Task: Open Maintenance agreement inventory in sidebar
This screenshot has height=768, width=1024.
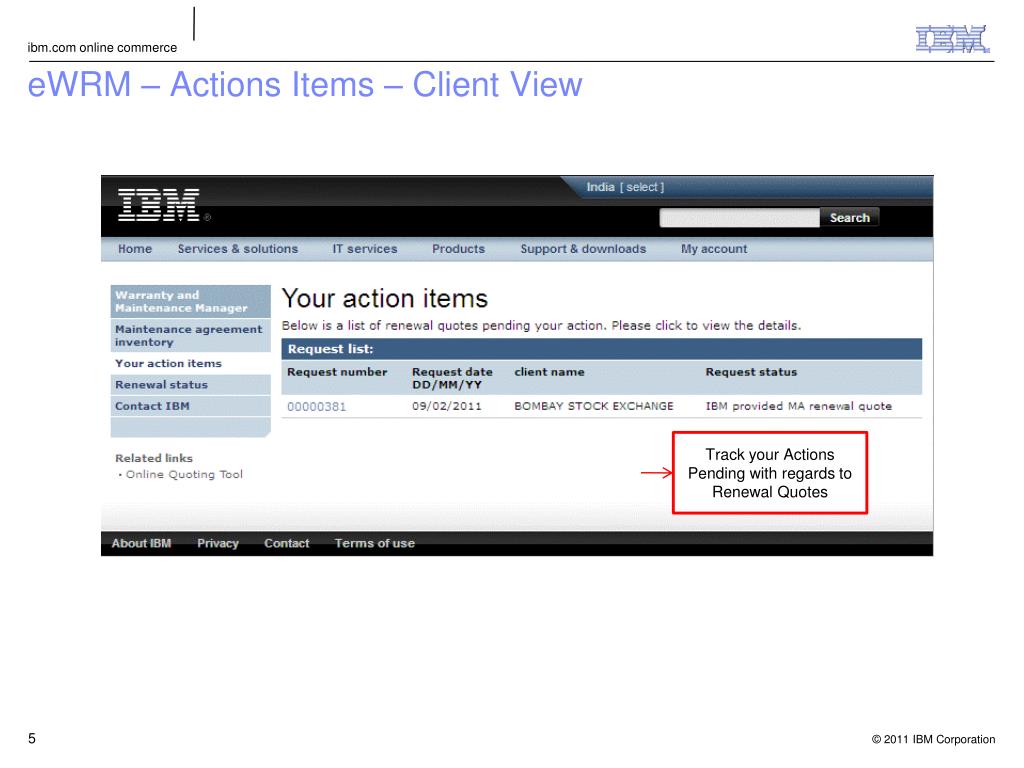Action: [191, 336]
